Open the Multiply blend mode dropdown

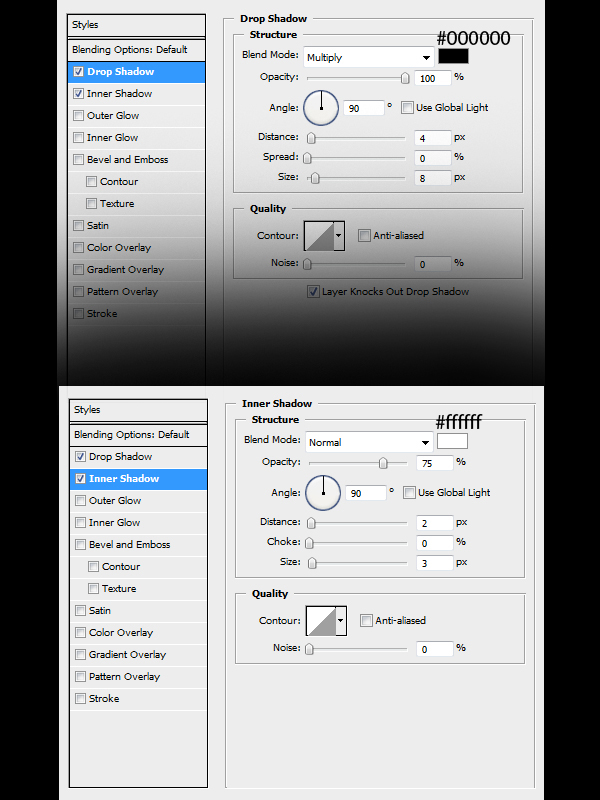(x=368, y=58)
